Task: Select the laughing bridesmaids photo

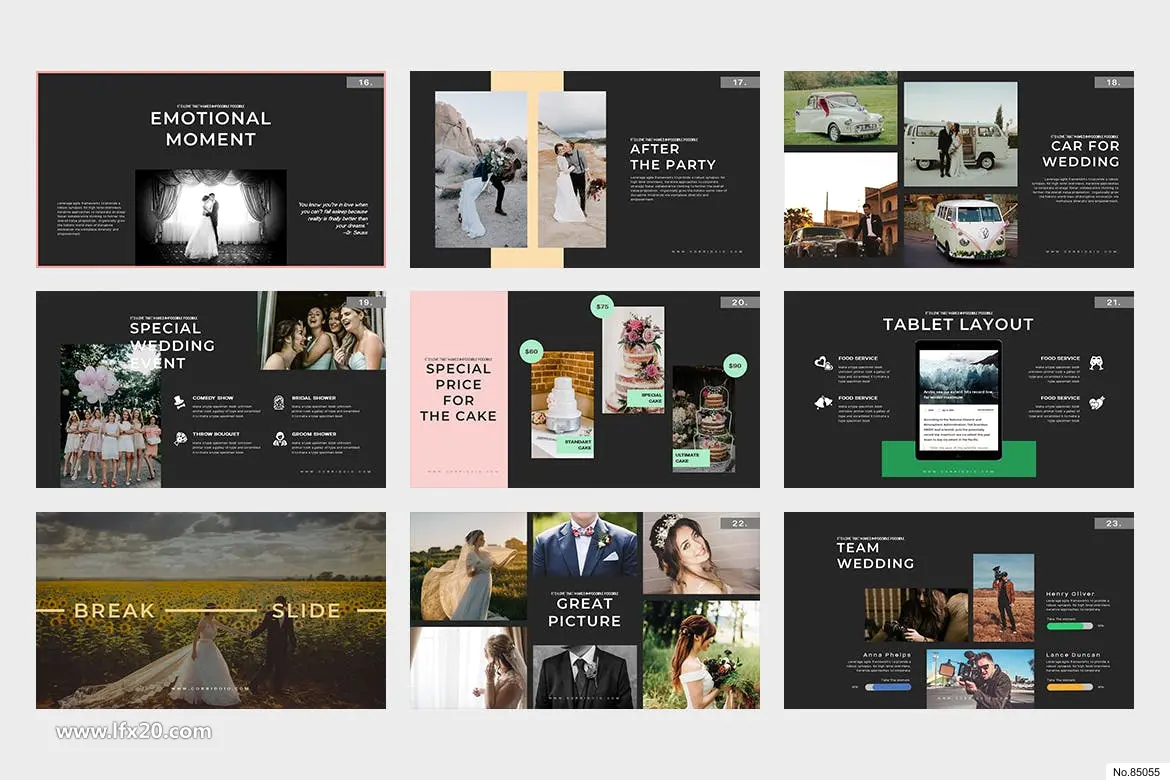Action: click(x=322, y=331)
